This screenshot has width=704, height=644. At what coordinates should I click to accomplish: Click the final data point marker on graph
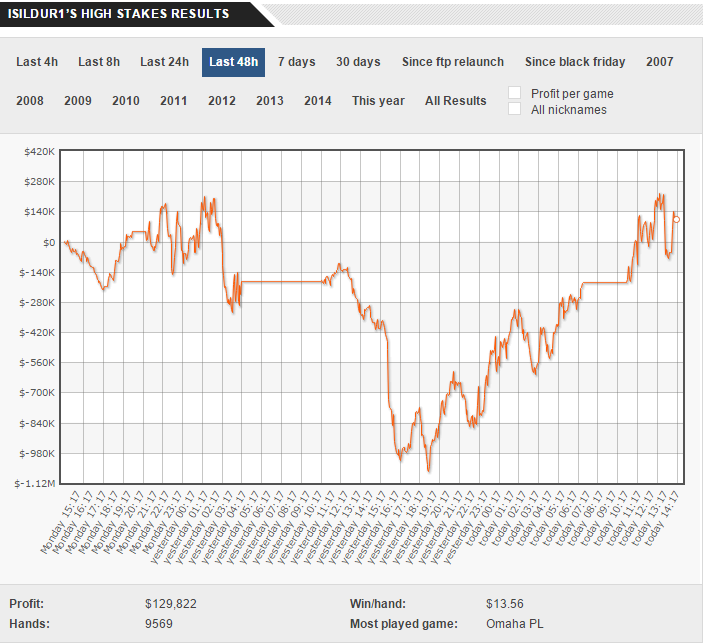pos(676,220)
